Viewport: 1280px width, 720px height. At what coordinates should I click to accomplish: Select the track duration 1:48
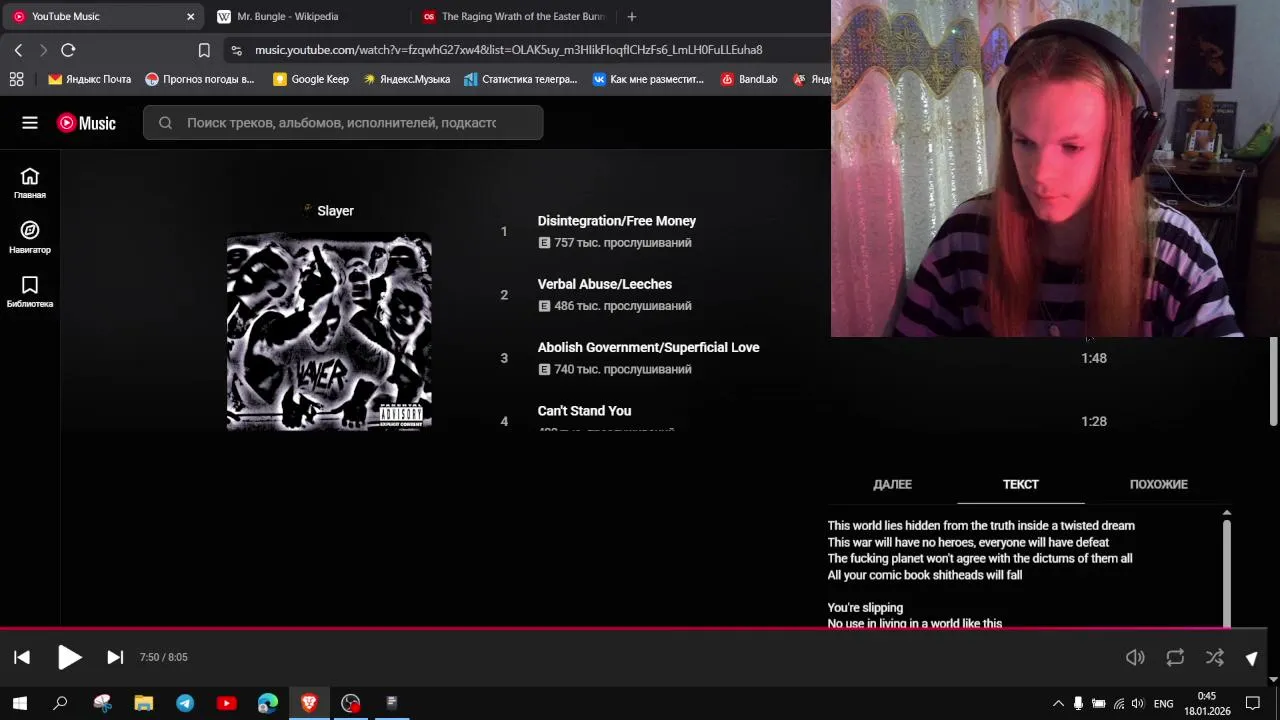1094,358
